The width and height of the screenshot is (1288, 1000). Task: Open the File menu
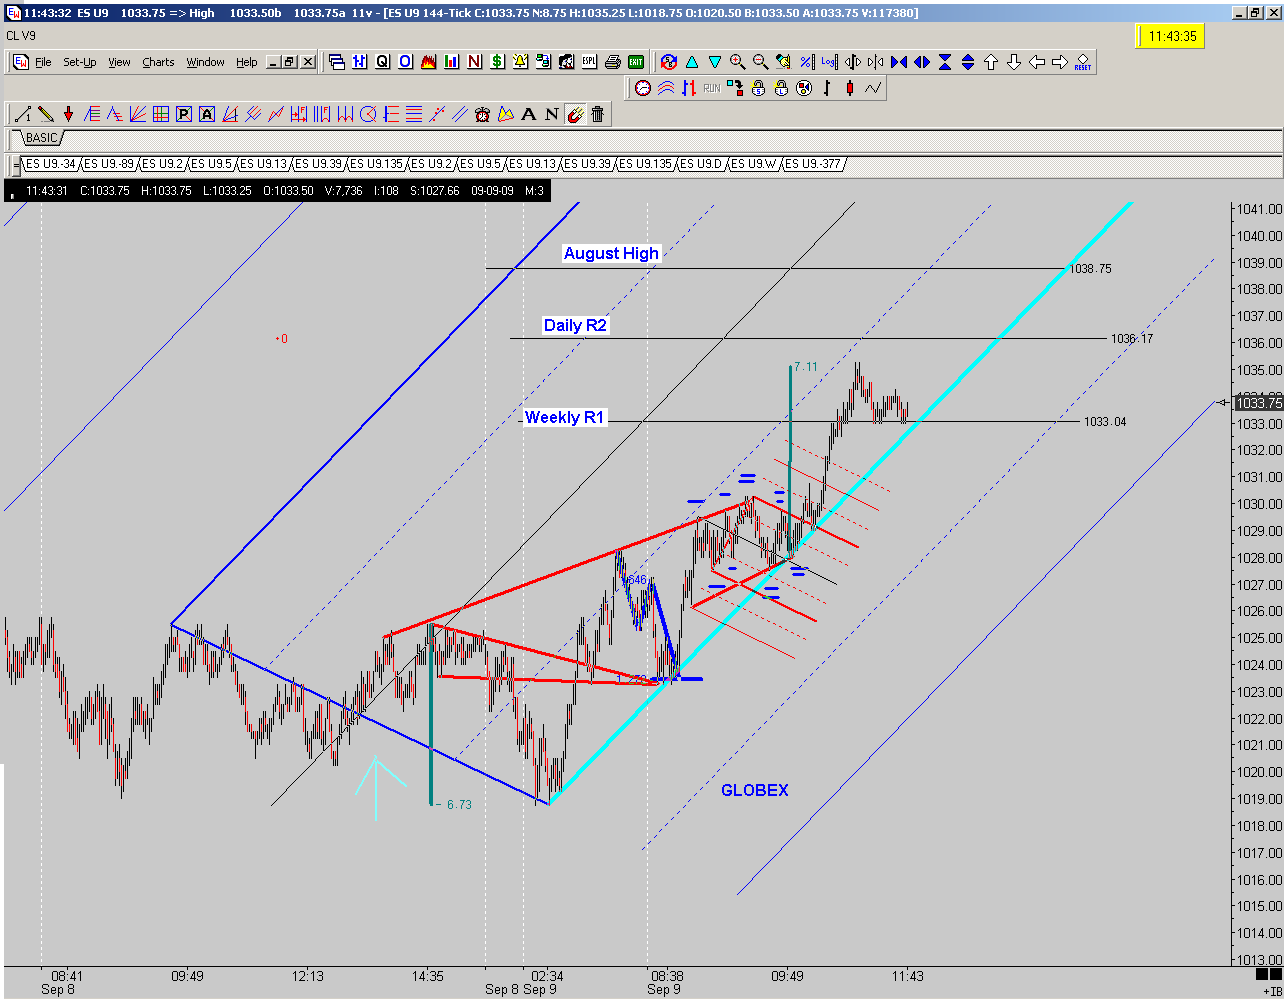[43, 62]
